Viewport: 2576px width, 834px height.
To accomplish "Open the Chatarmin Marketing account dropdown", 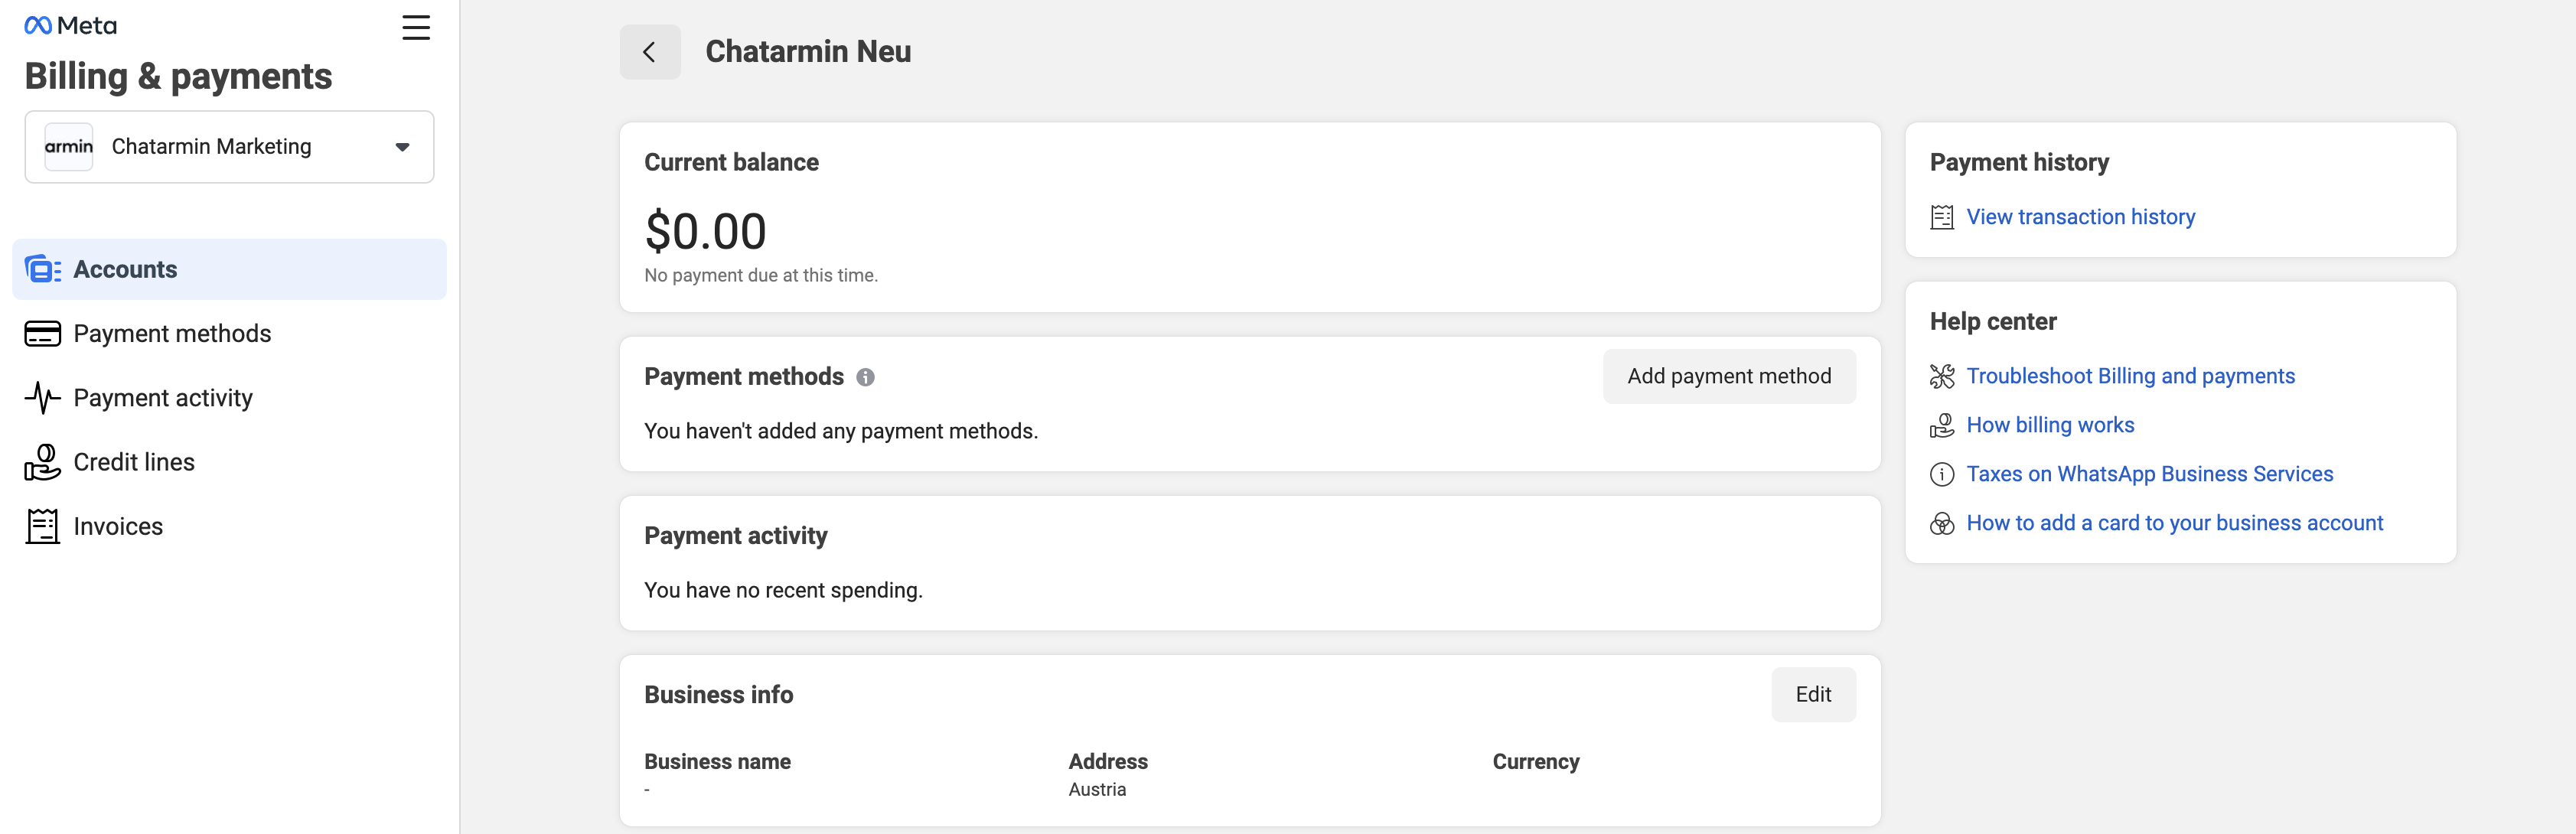I will (229, 147).
